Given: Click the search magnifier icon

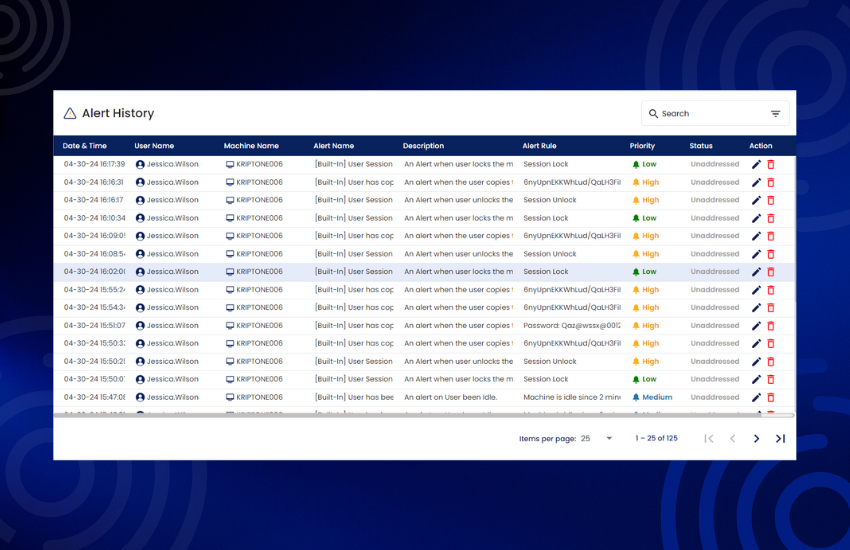Looking at the screenshot, I should point(653,114).
